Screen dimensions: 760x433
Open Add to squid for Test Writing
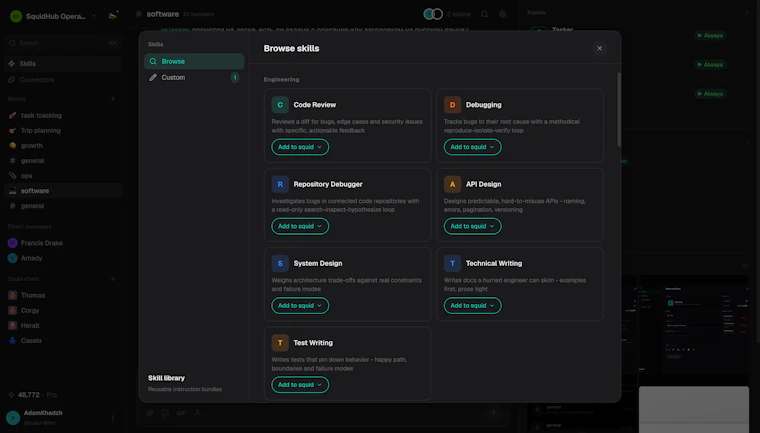(x=300, y=385)
